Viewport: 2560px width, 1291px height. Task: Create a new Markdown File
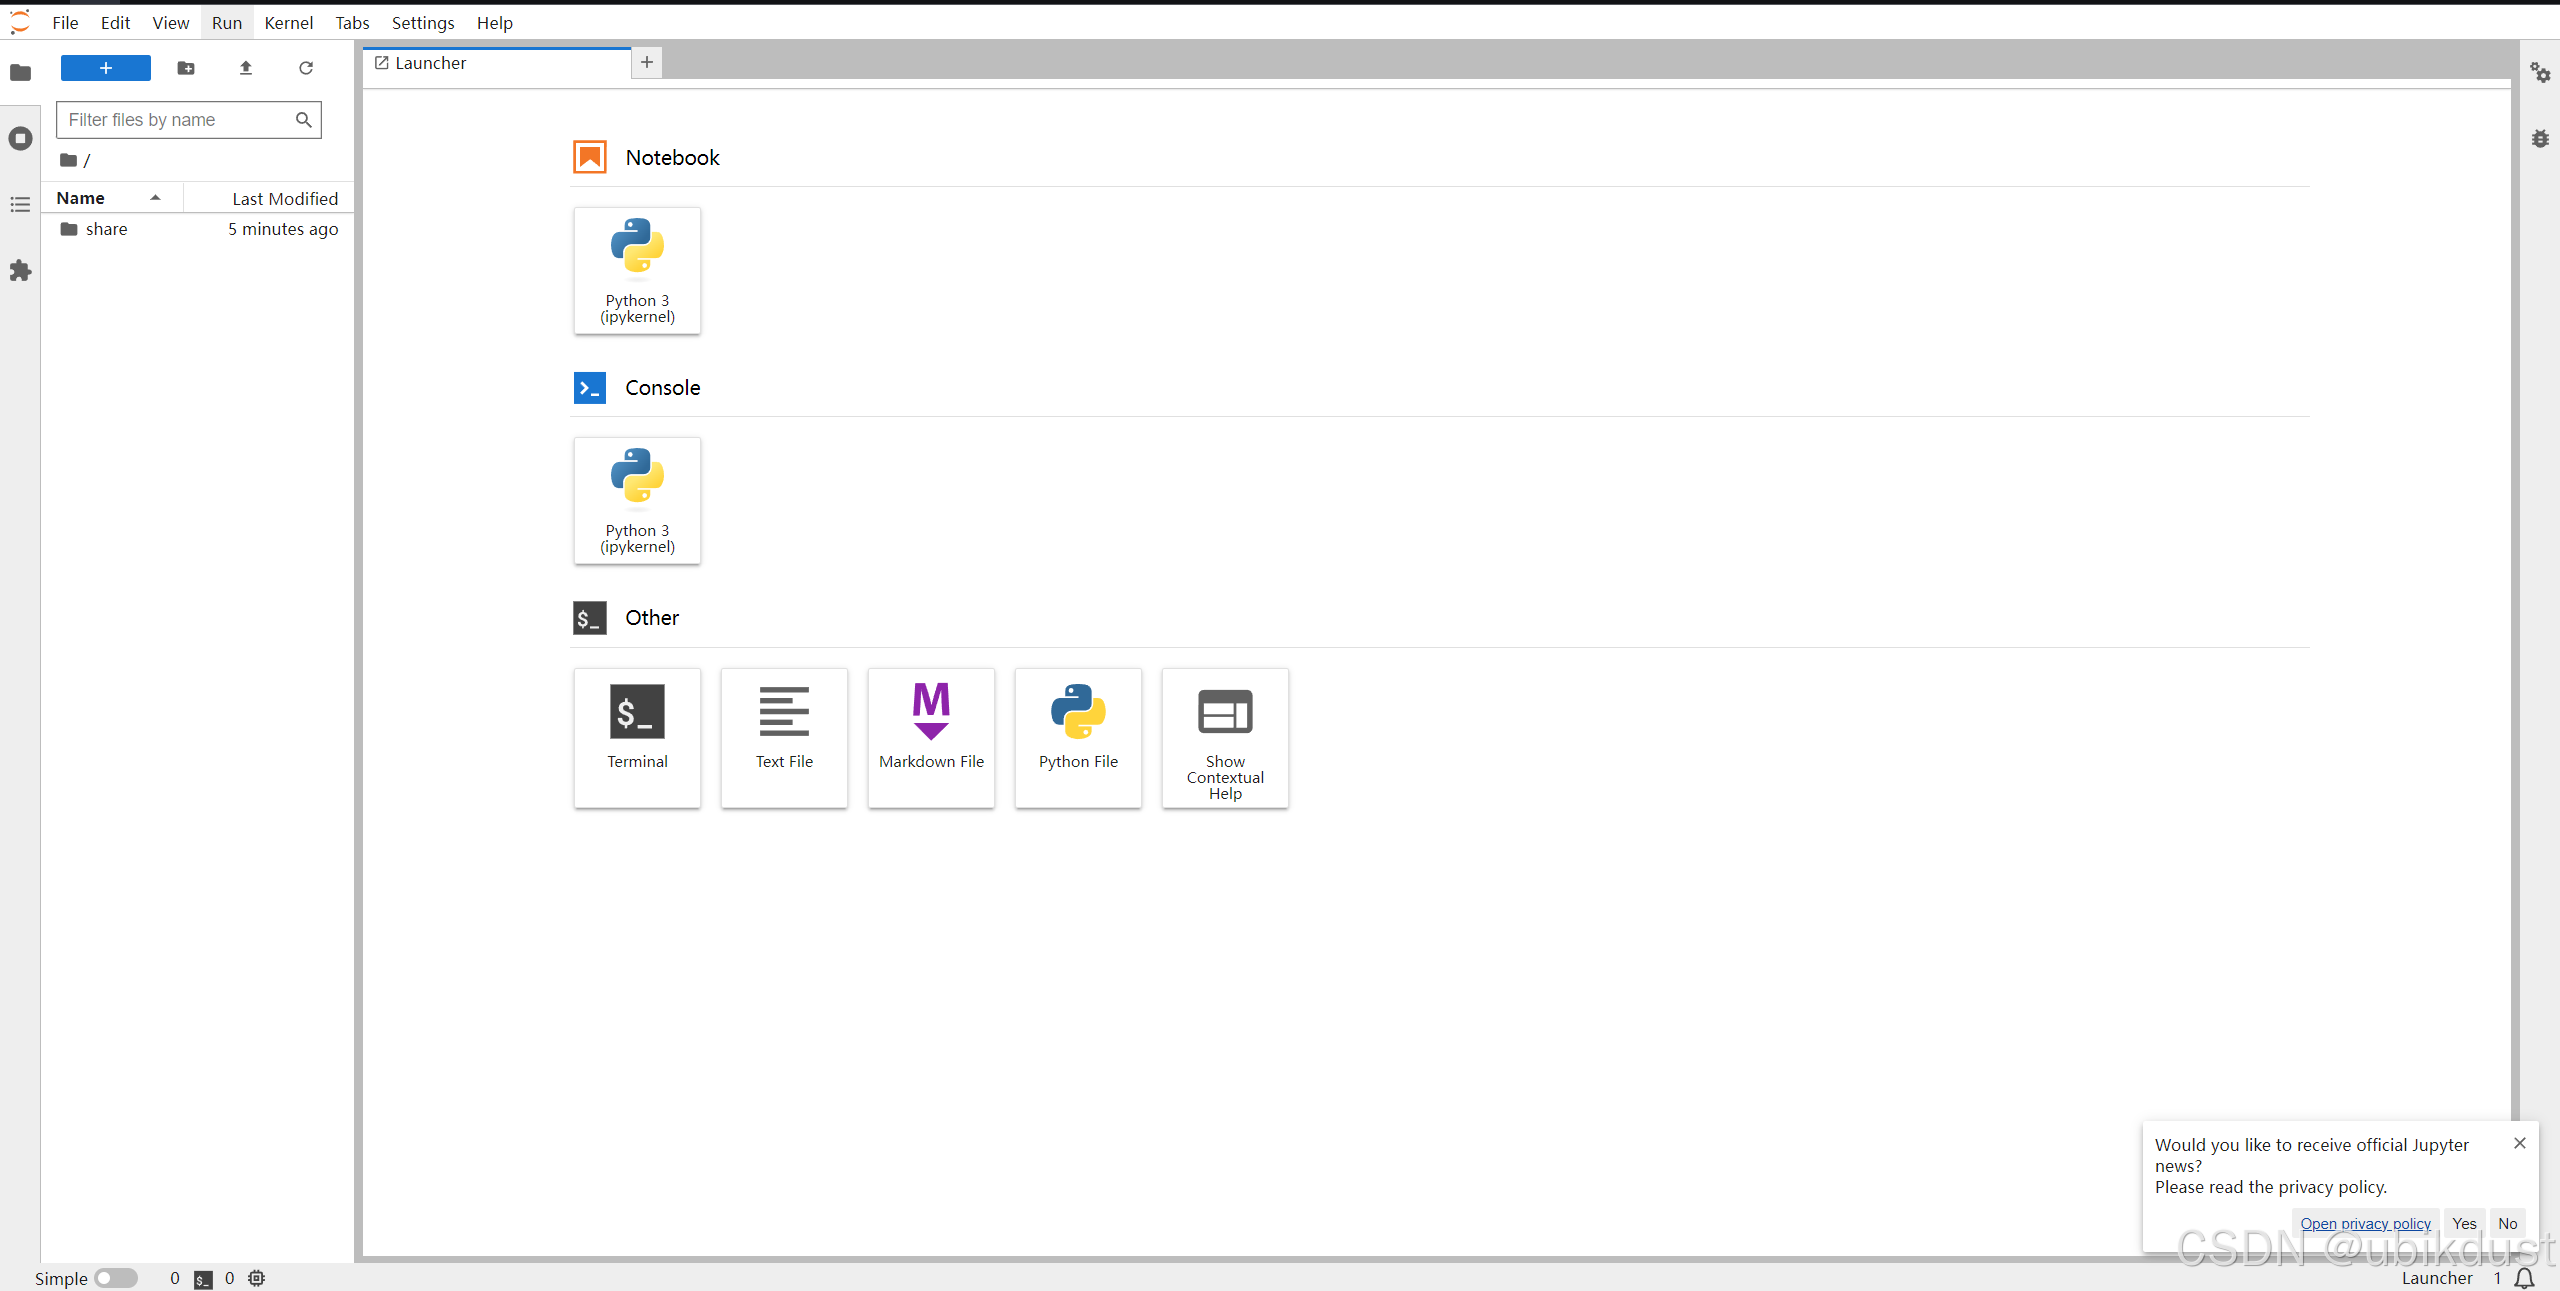[930, 736]
